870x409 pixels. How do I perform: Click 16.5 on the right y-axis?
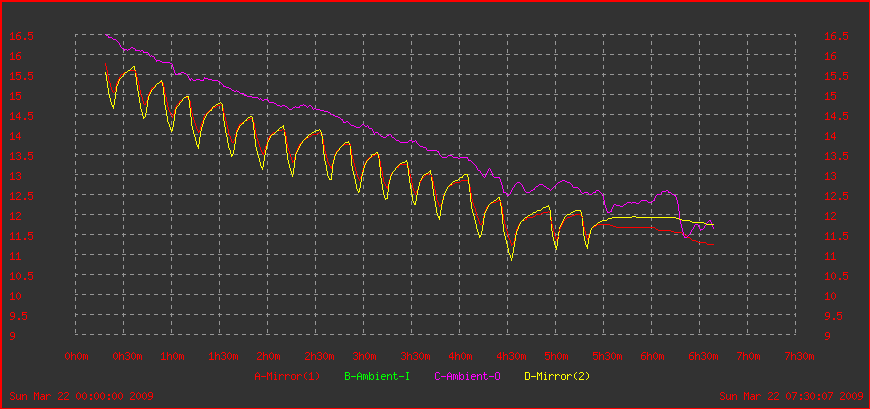tap(836, 37)
